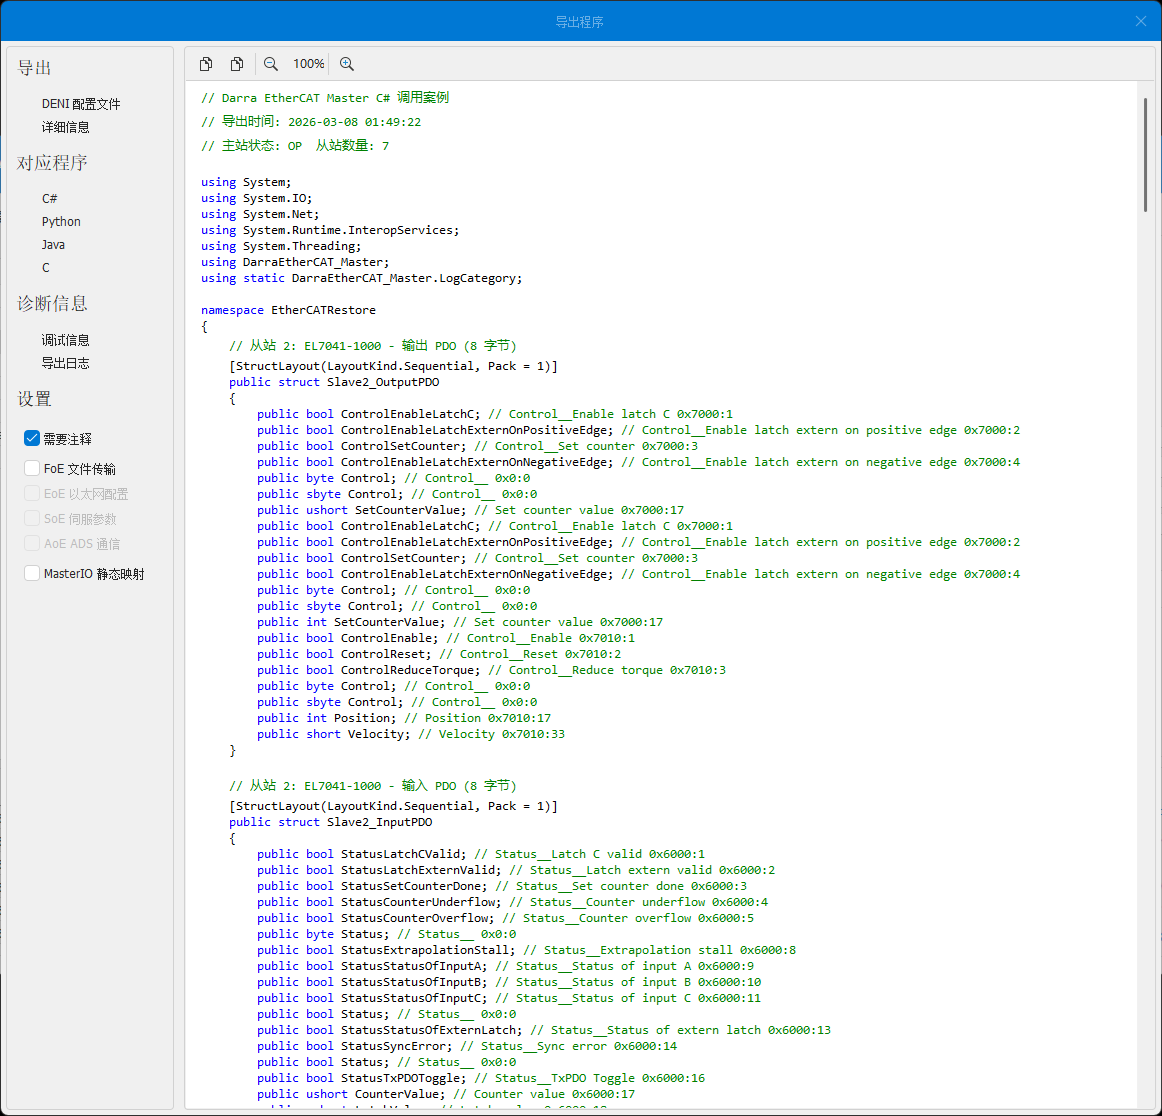
Task: Zoom in the code preview
Action: coord(347,64)
